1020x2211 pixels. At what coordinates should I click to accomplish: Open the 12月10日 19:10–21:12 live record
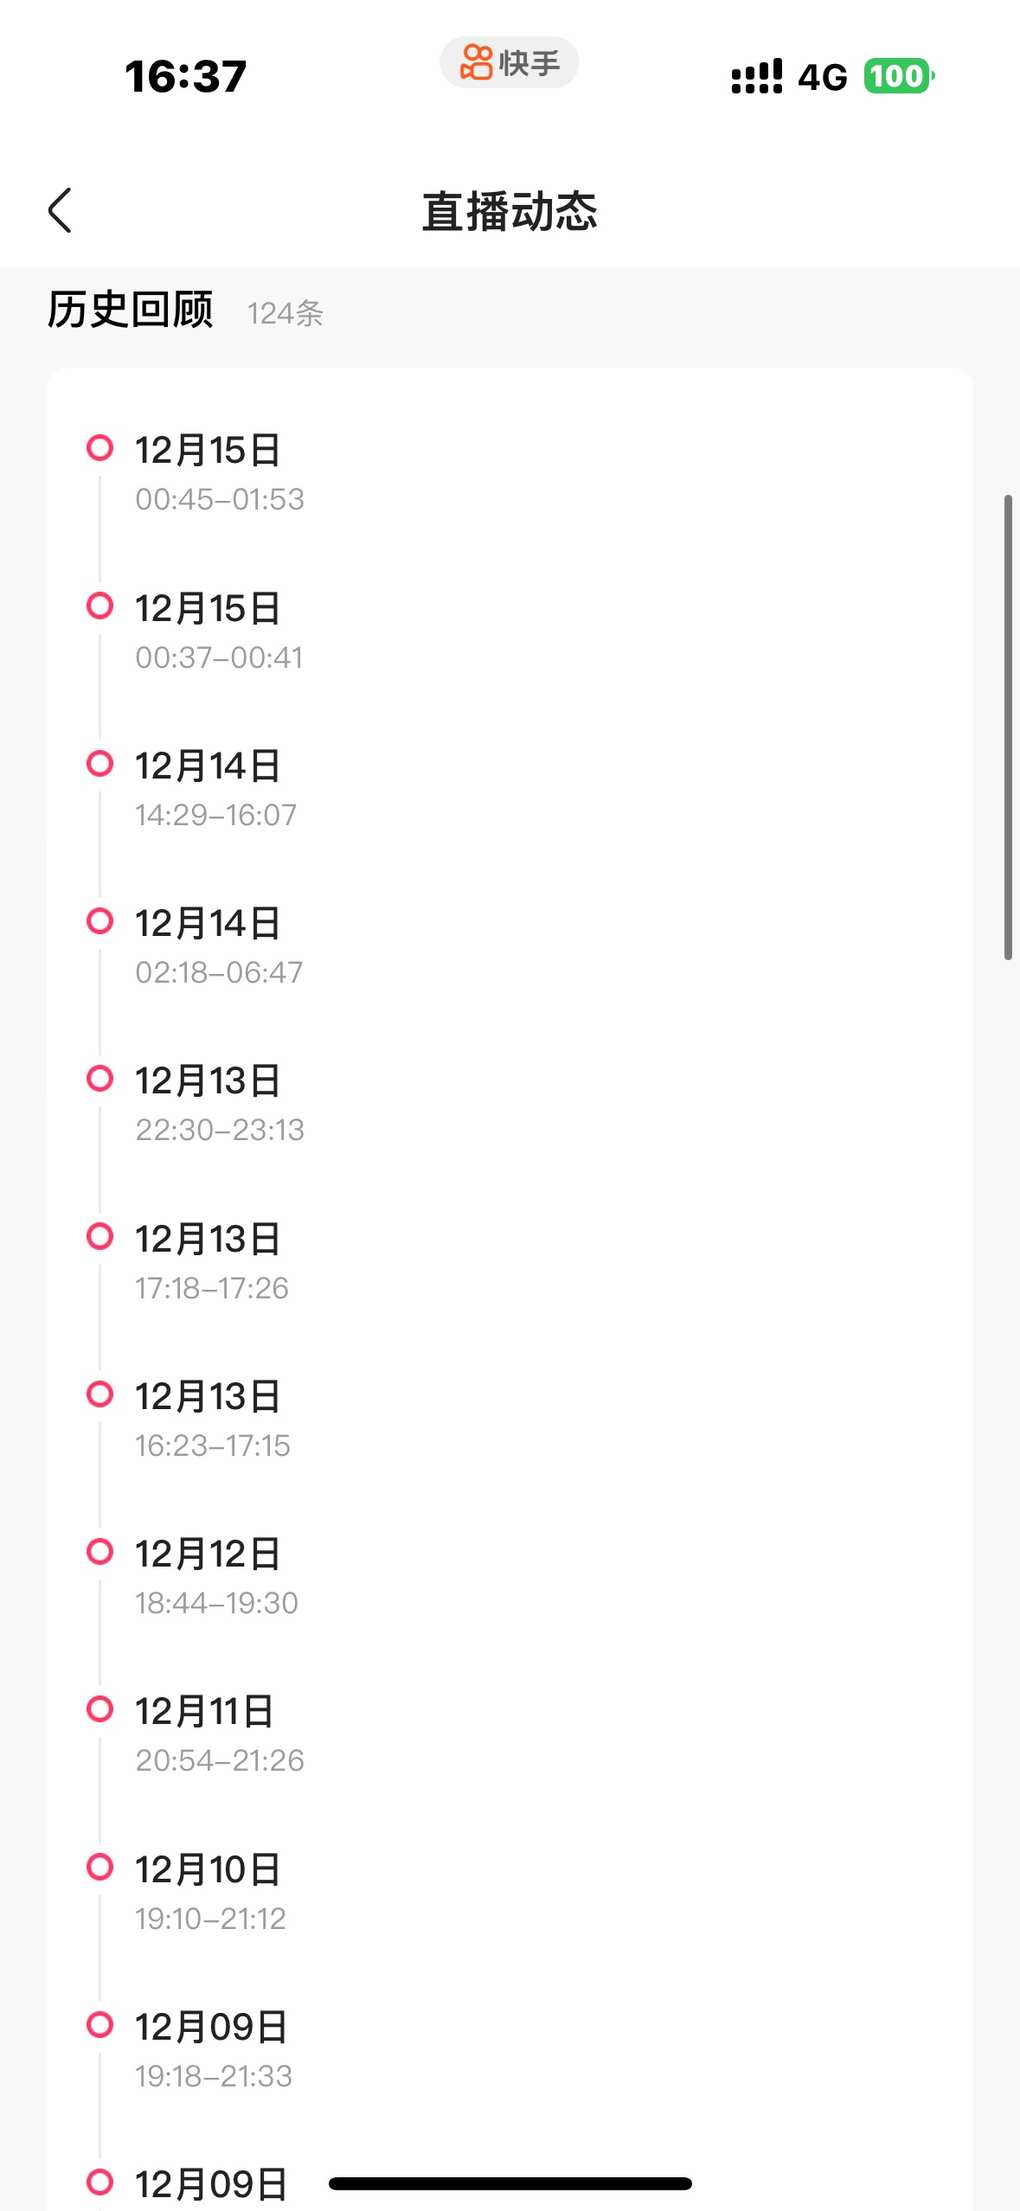210,1892
